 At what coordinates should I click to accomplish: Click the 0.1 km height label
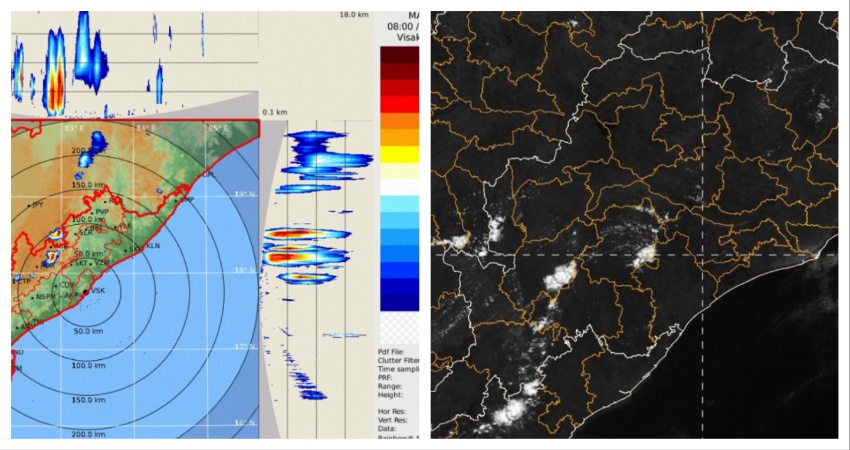point(273,113)
